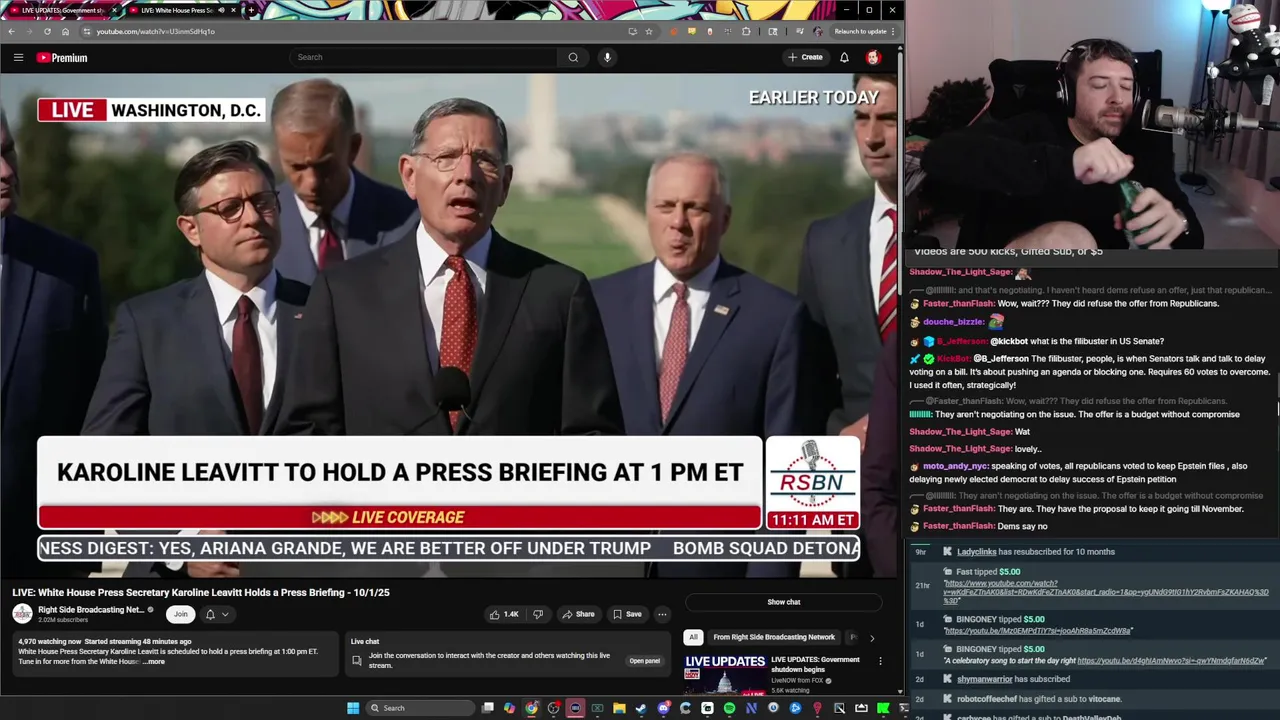Open Steam from the taskbar
This screenshot has height=720, width=1280.
(x=641, y=708)
